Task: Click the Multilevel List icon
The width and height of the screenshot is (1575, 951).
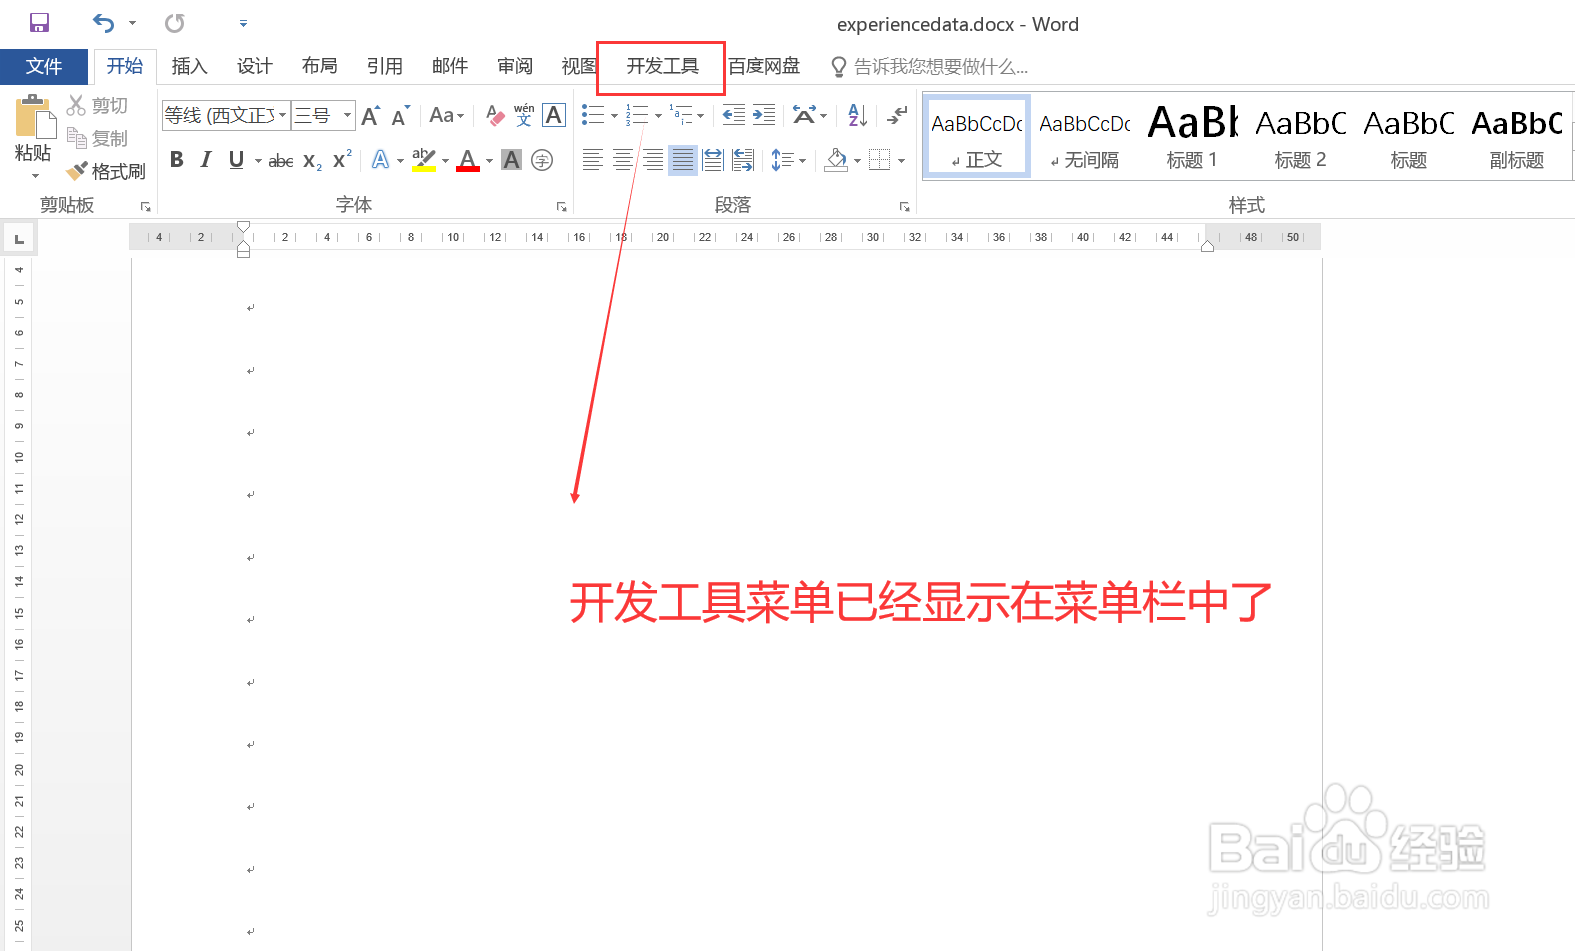Action: [681, 115]
